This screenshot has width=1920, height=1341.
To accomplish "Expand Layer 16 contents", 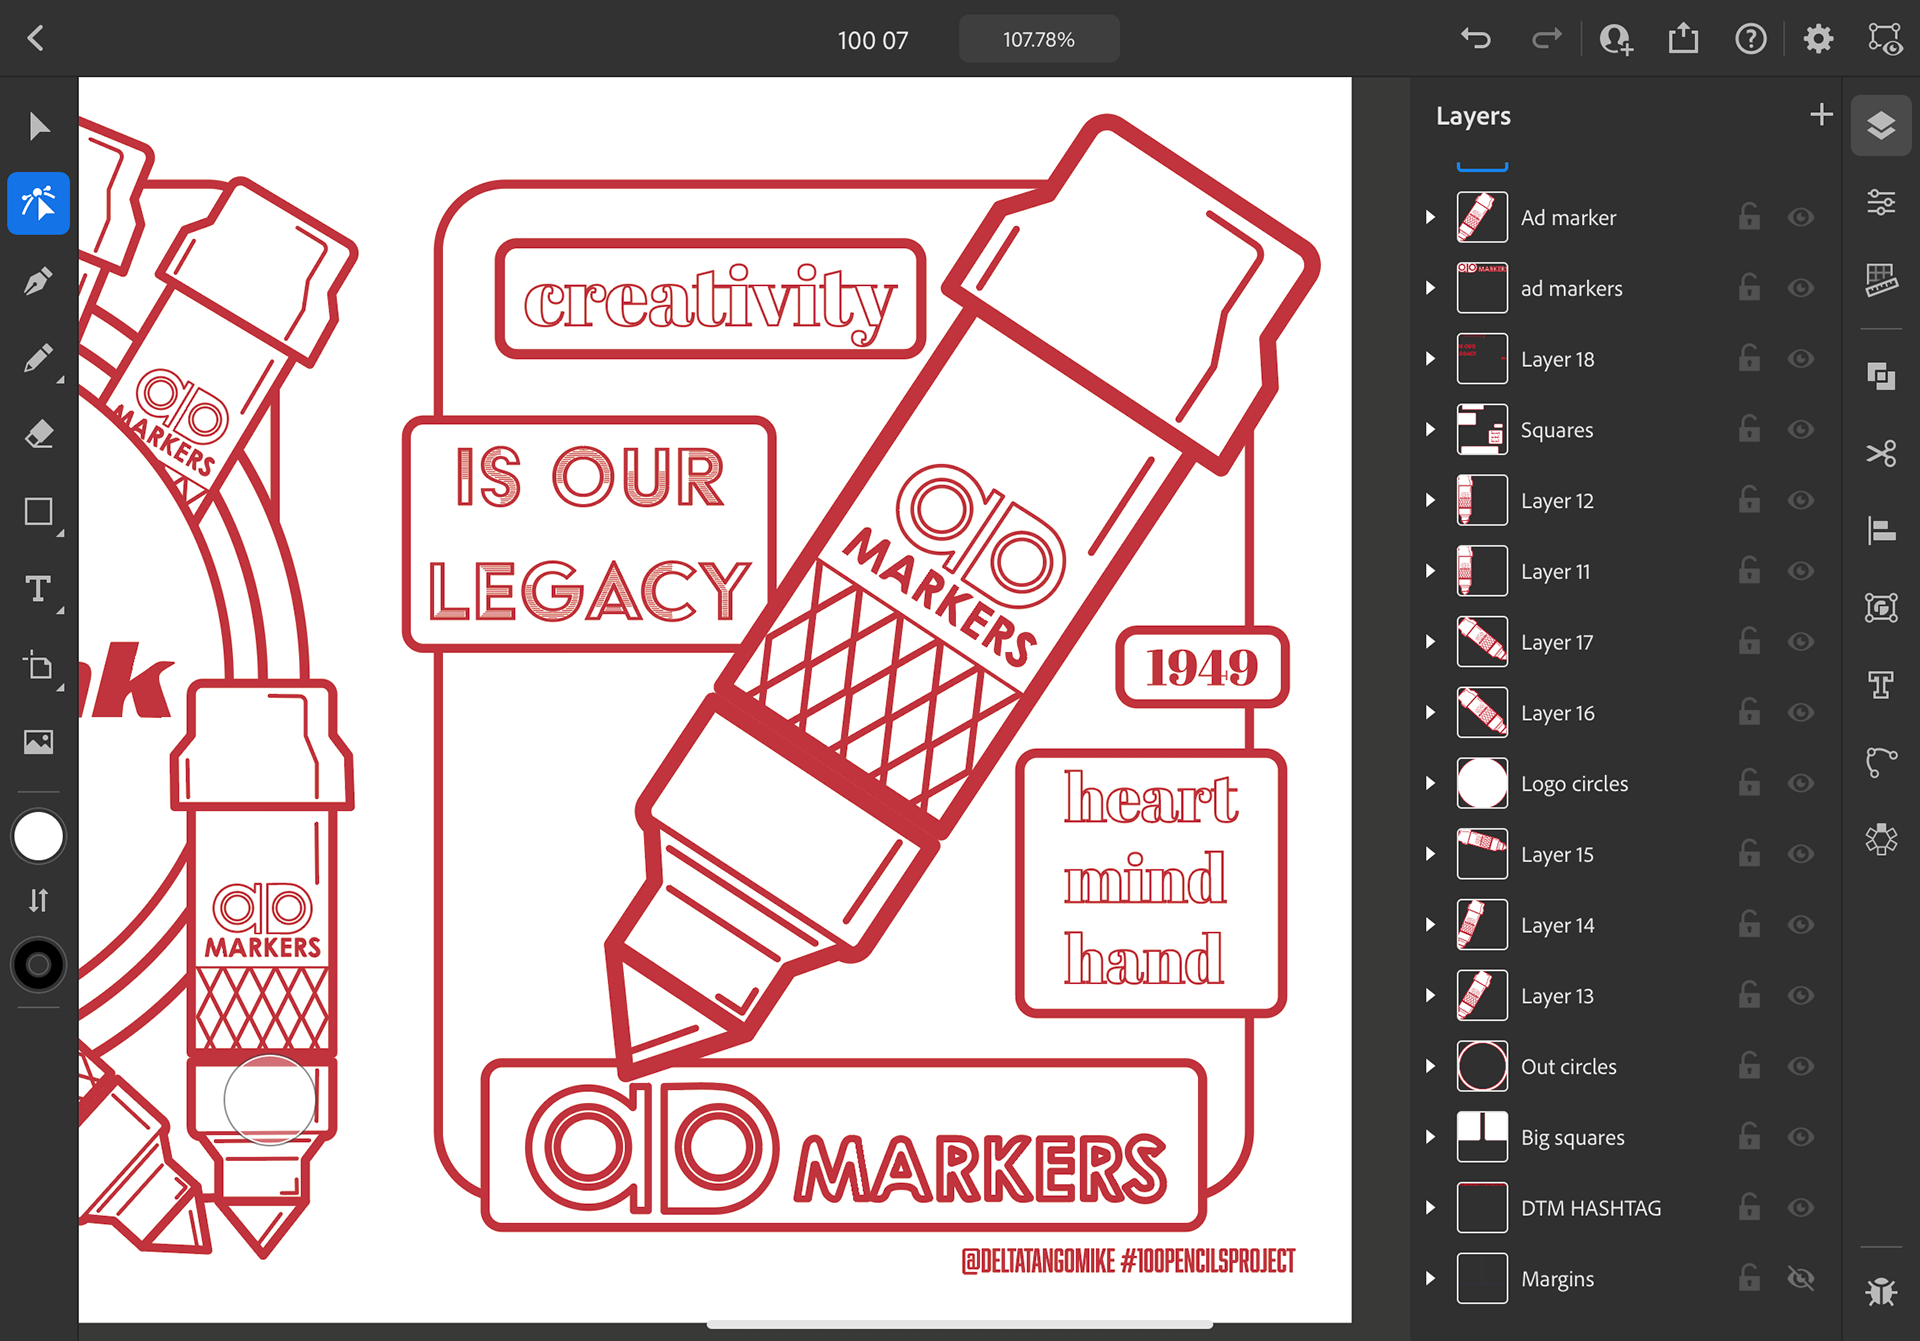I will (x=1430, y=712).
